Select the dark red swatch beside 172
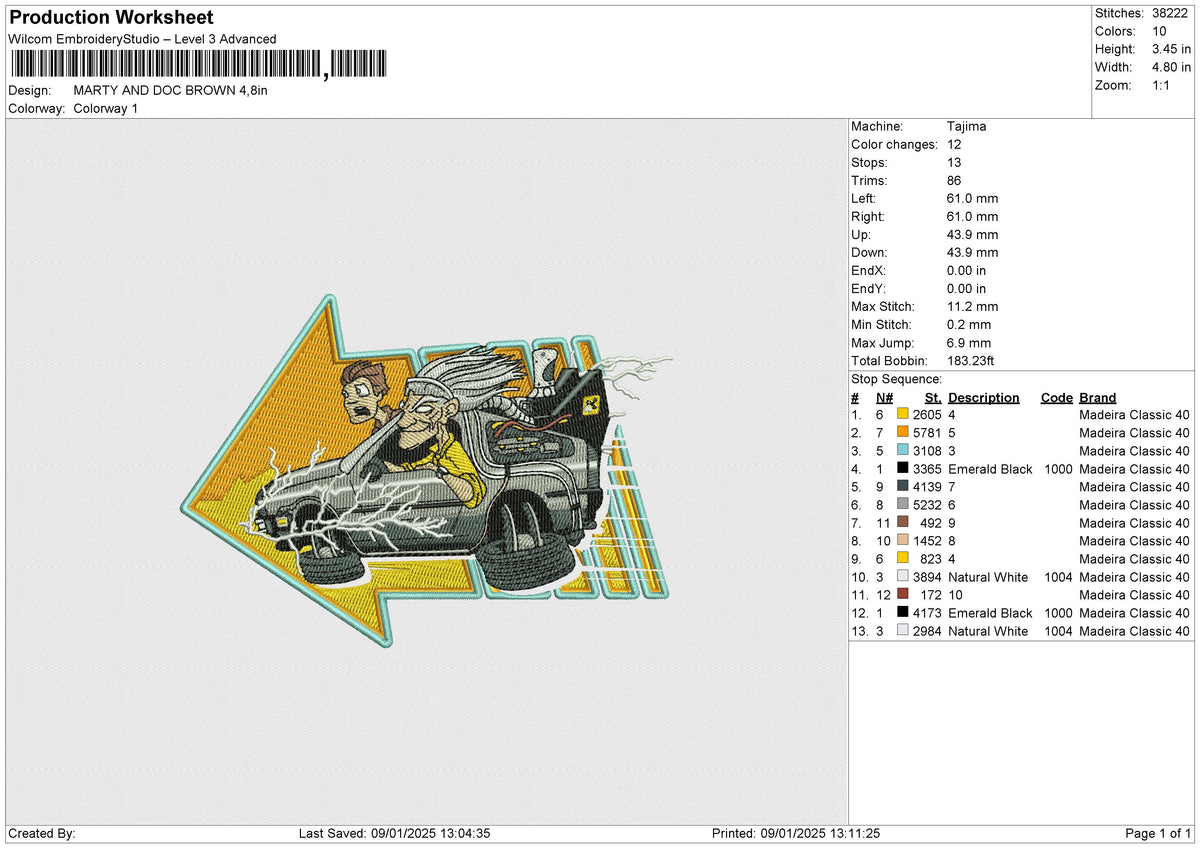 tap(903, 595)
